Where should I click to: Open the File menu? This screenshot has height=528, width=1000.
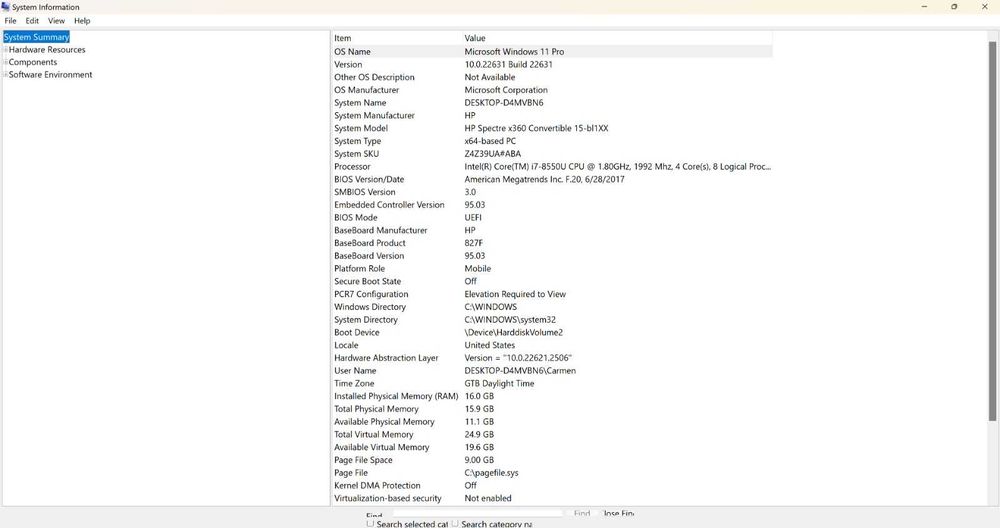click(10, 21)
